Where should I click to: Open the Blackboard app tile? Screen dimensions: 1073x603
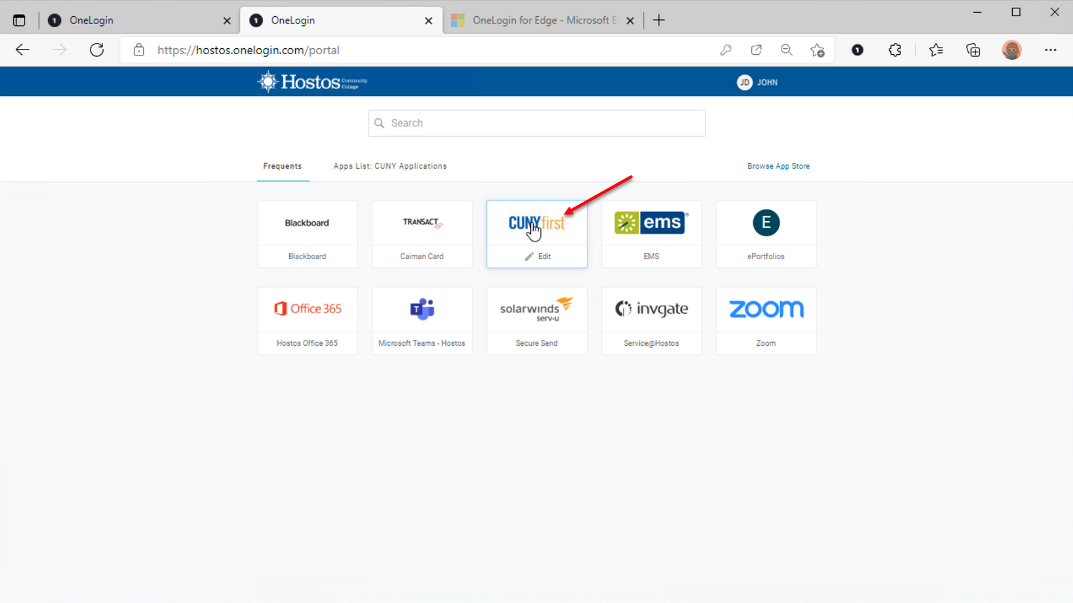click(x=307, y=234)
